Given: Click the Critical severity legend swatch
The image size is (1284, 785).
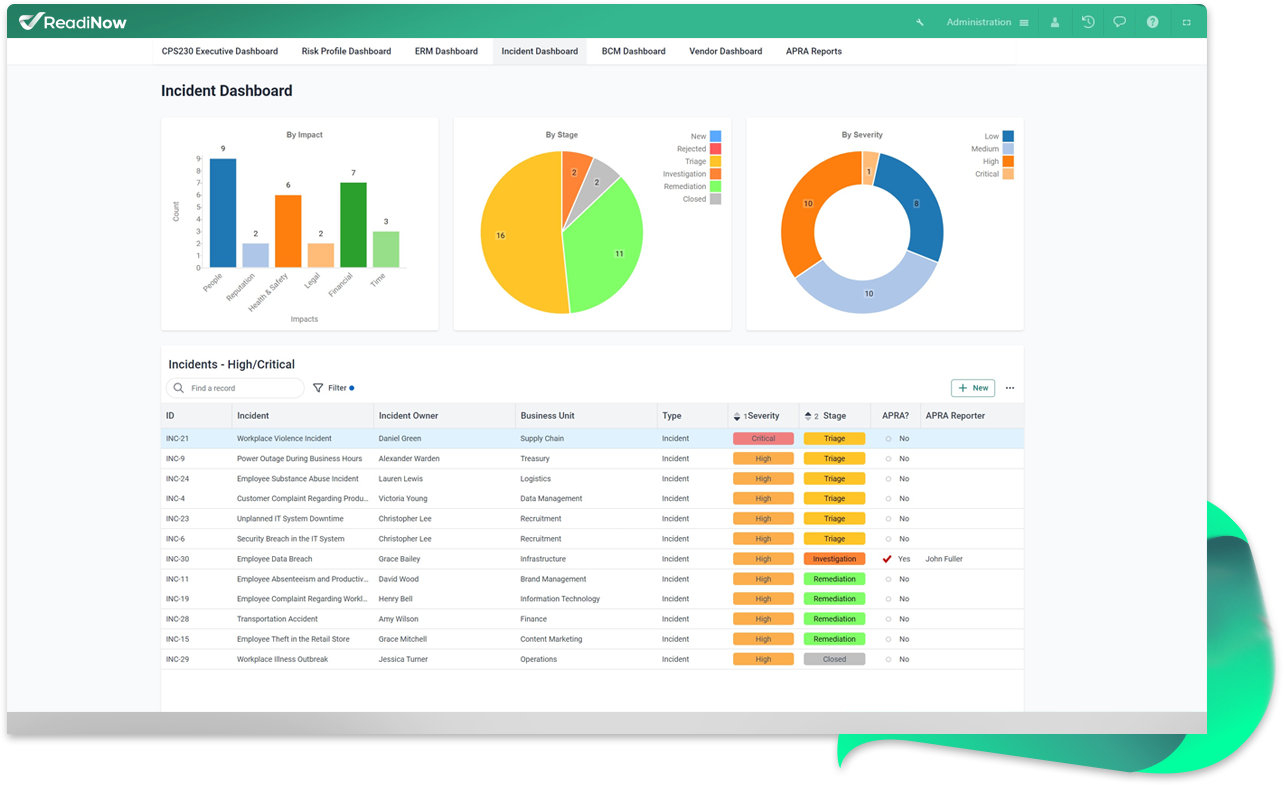Looking at the screenshot, I should [1008, 174].
